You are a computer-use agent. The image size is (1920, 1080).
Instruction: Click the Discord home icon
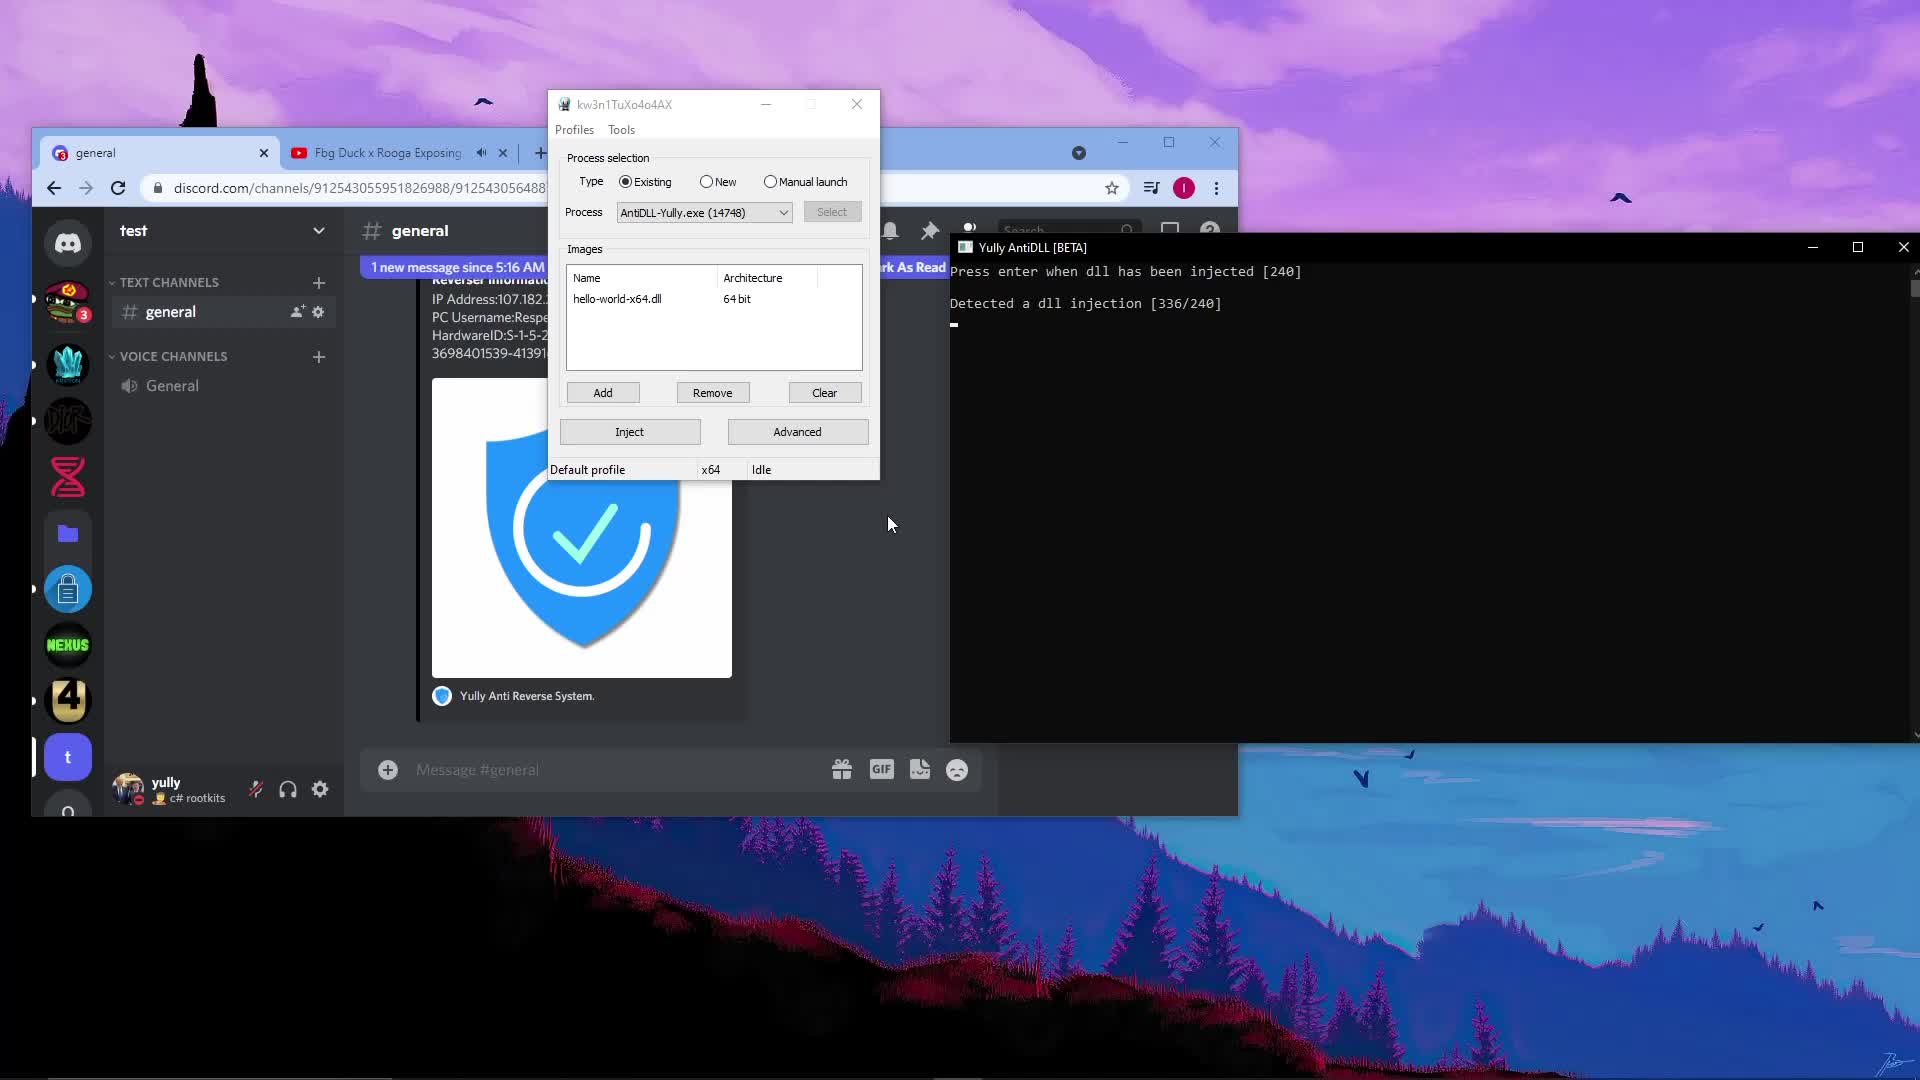click(68, 243)
